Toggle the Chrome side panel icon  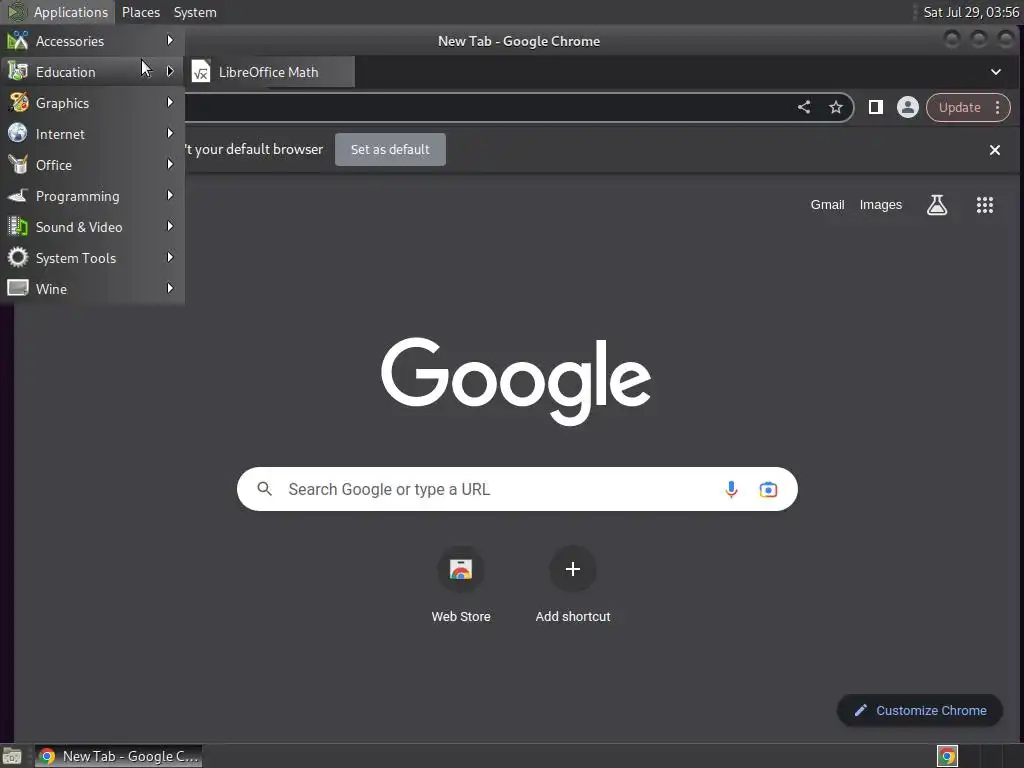coord(876,107)
